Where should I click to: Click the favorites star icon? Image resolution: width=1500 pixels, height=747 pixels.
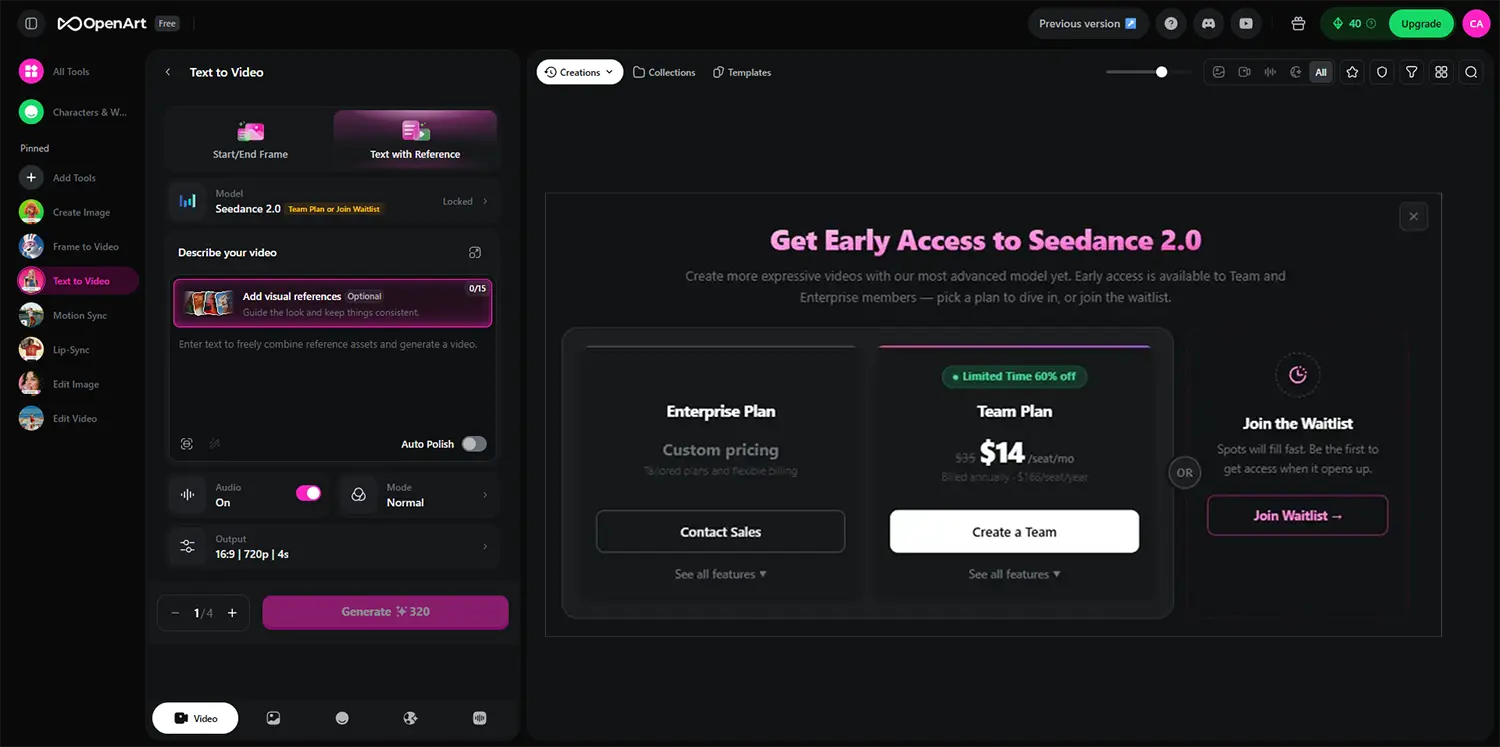(1352, 72)
